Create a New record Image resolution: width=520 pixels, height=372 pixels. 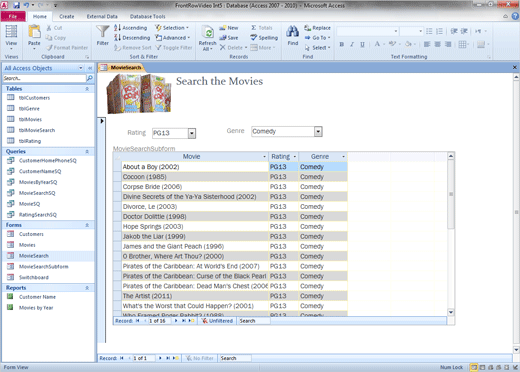pos(229,28)
